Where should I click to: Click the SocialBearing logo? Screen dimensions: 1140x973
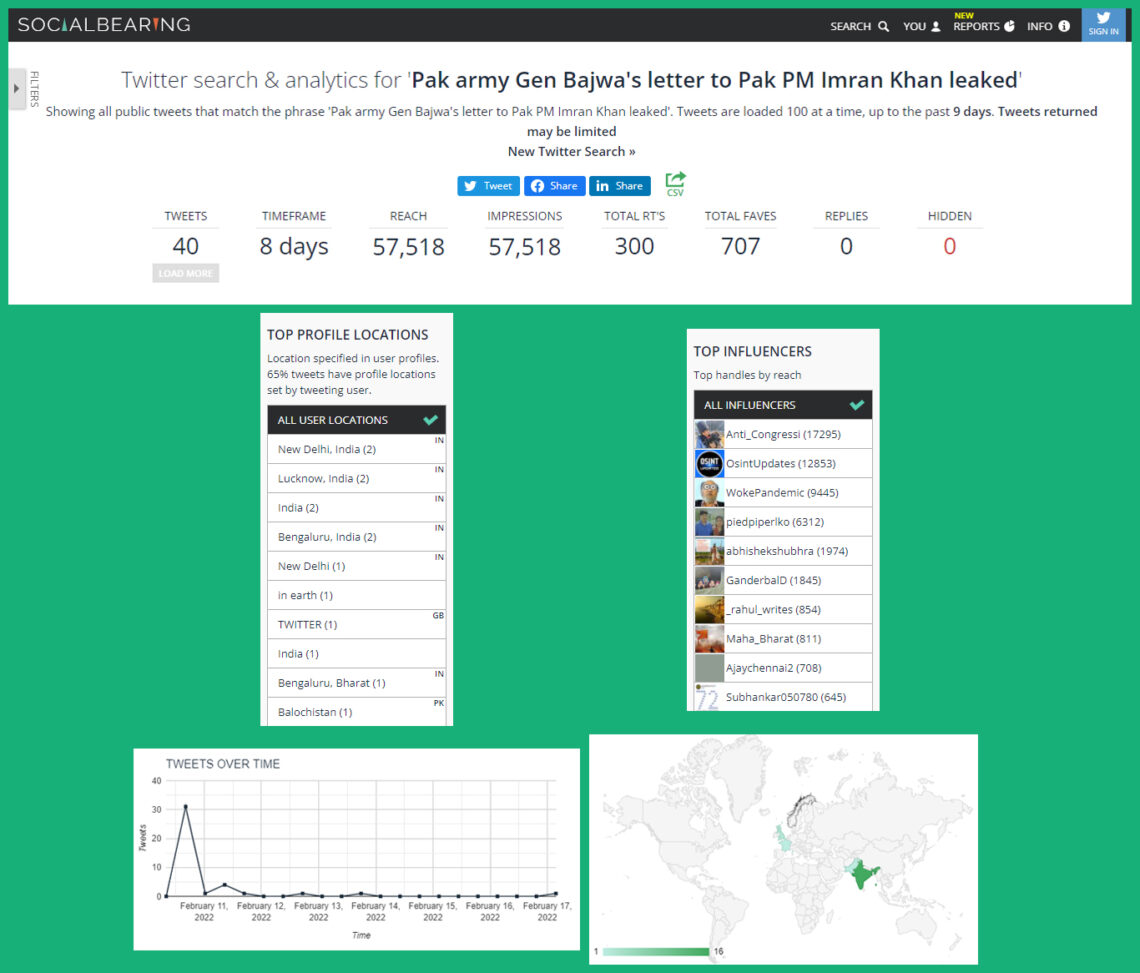pyautogui.click(x=104, y=25)
